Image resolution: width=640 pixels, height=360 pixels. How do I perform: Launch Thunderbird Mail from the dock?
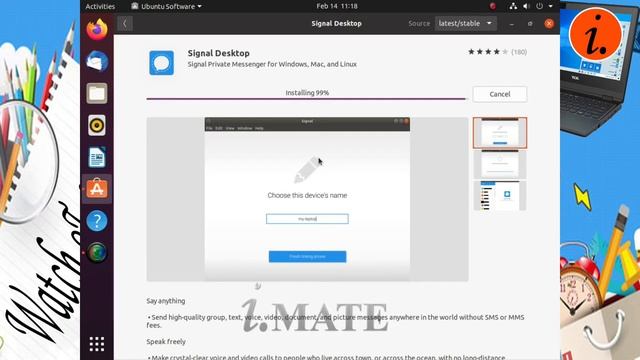[97, 61]
